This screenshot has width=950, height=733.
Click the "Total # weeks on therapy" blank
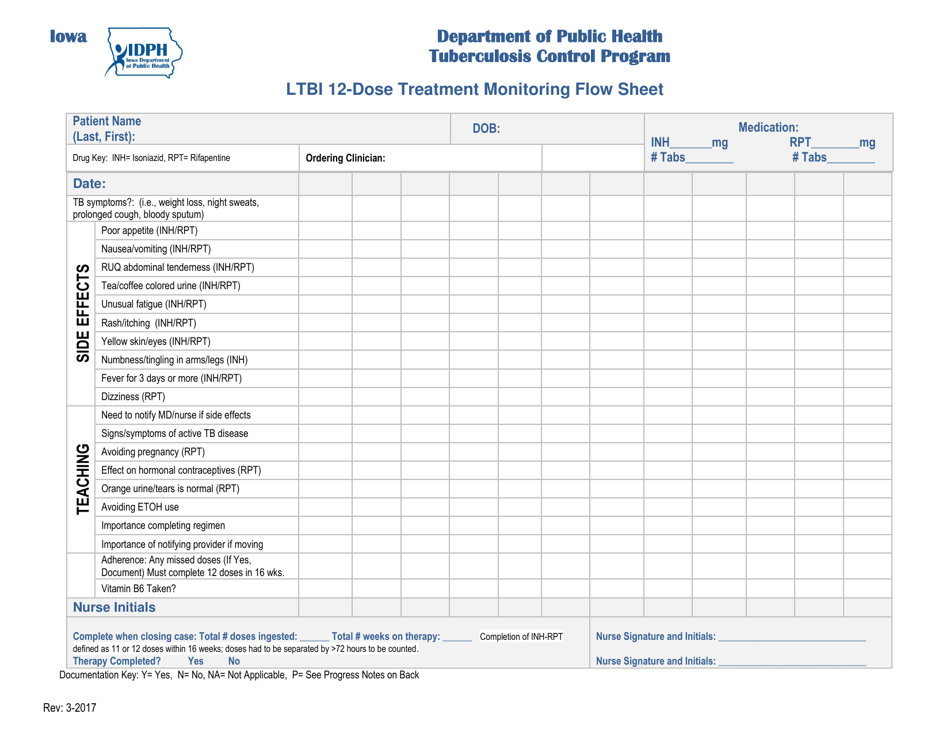click(x=456, y=634)
